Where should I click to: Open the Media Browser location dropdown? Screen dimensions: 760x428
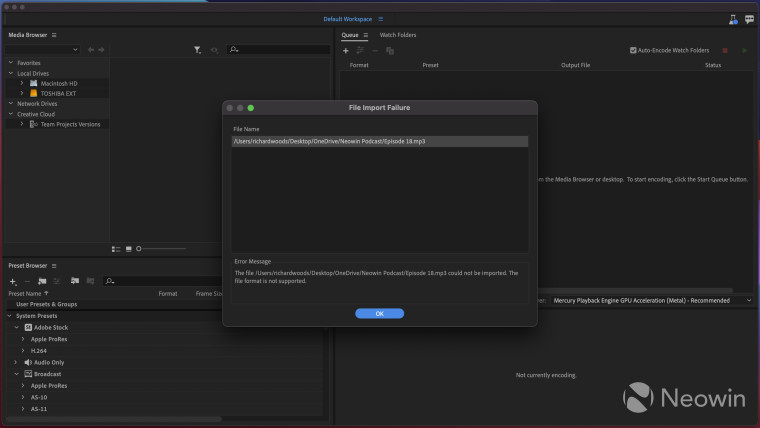(42, 49)
